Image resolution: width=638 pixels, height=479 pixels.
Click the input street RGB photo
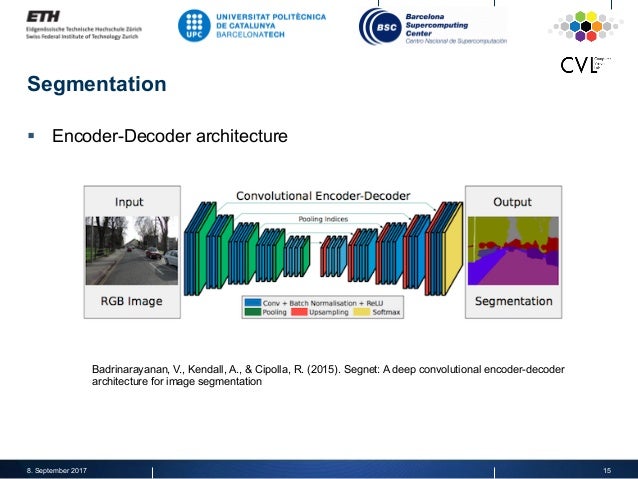pyautogui.click(x=132, y=250)
